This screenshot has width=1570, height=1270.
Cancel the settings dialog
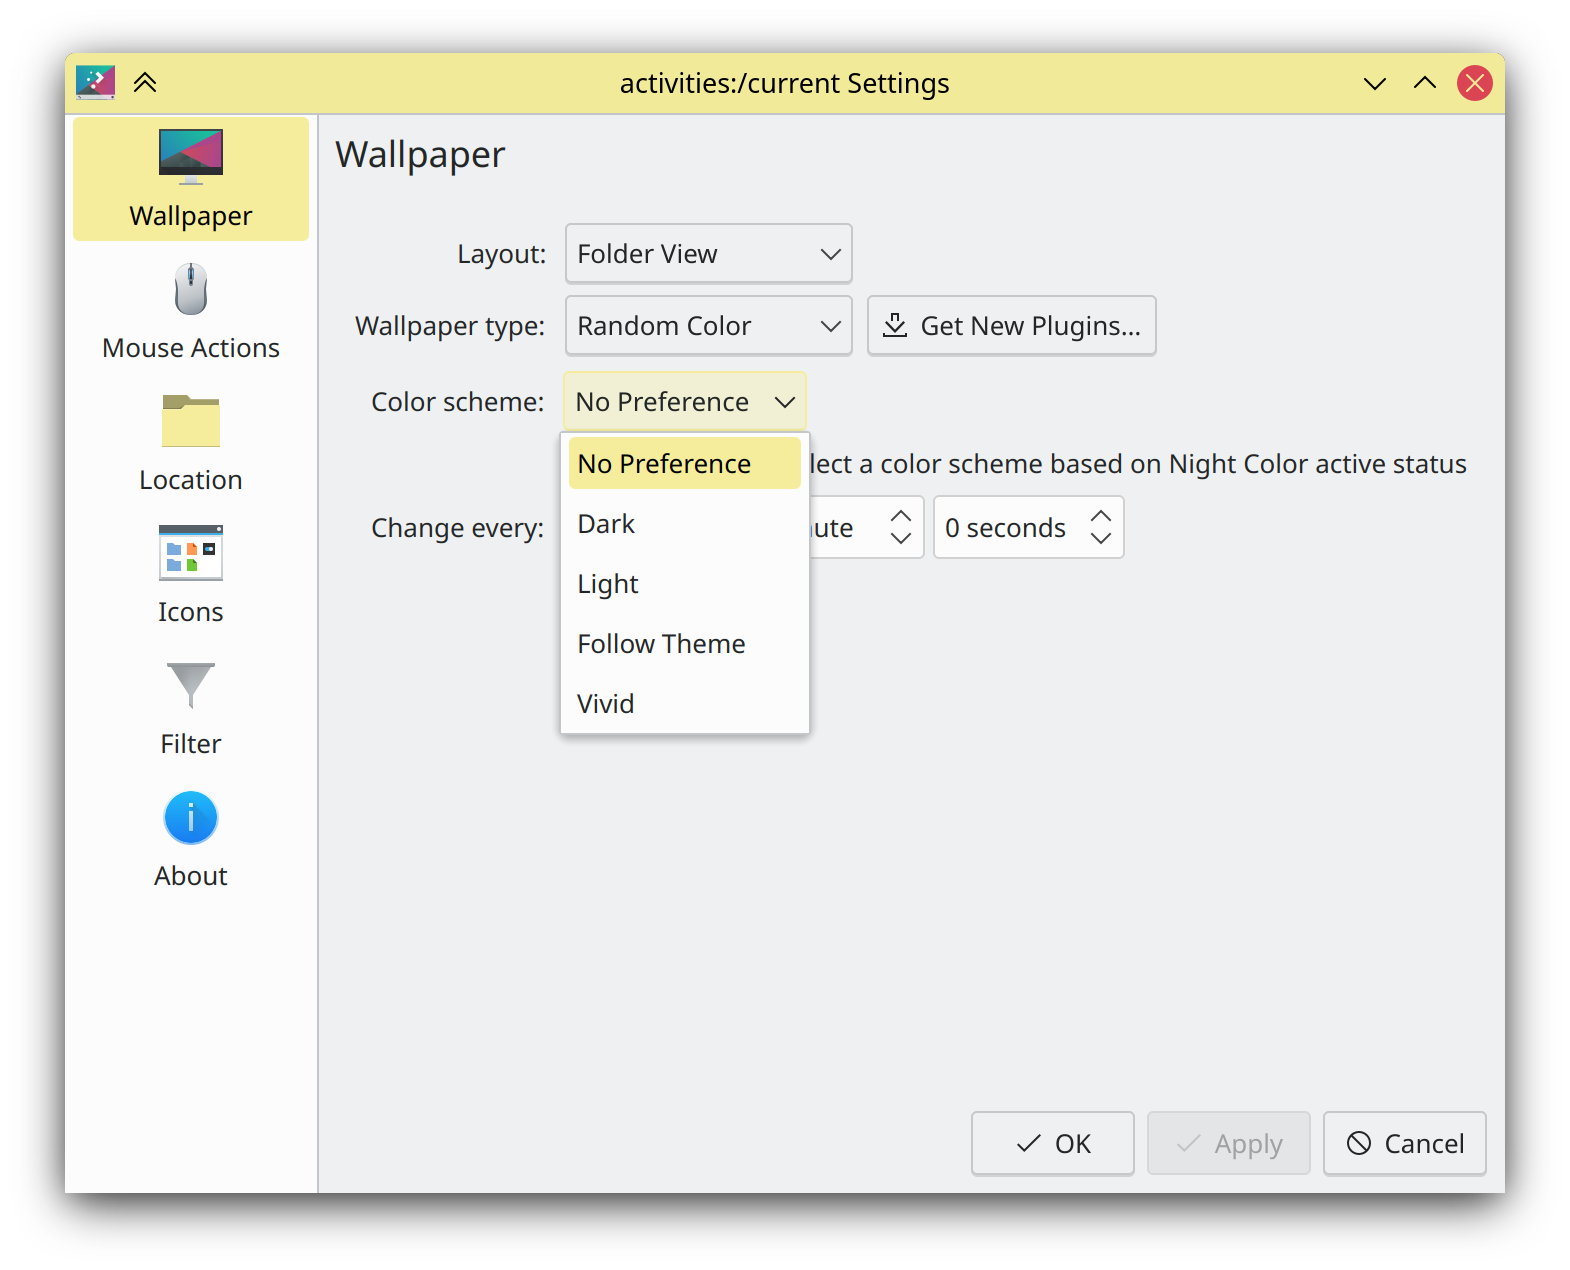pyautogui.click(x=1405, y=1144)
